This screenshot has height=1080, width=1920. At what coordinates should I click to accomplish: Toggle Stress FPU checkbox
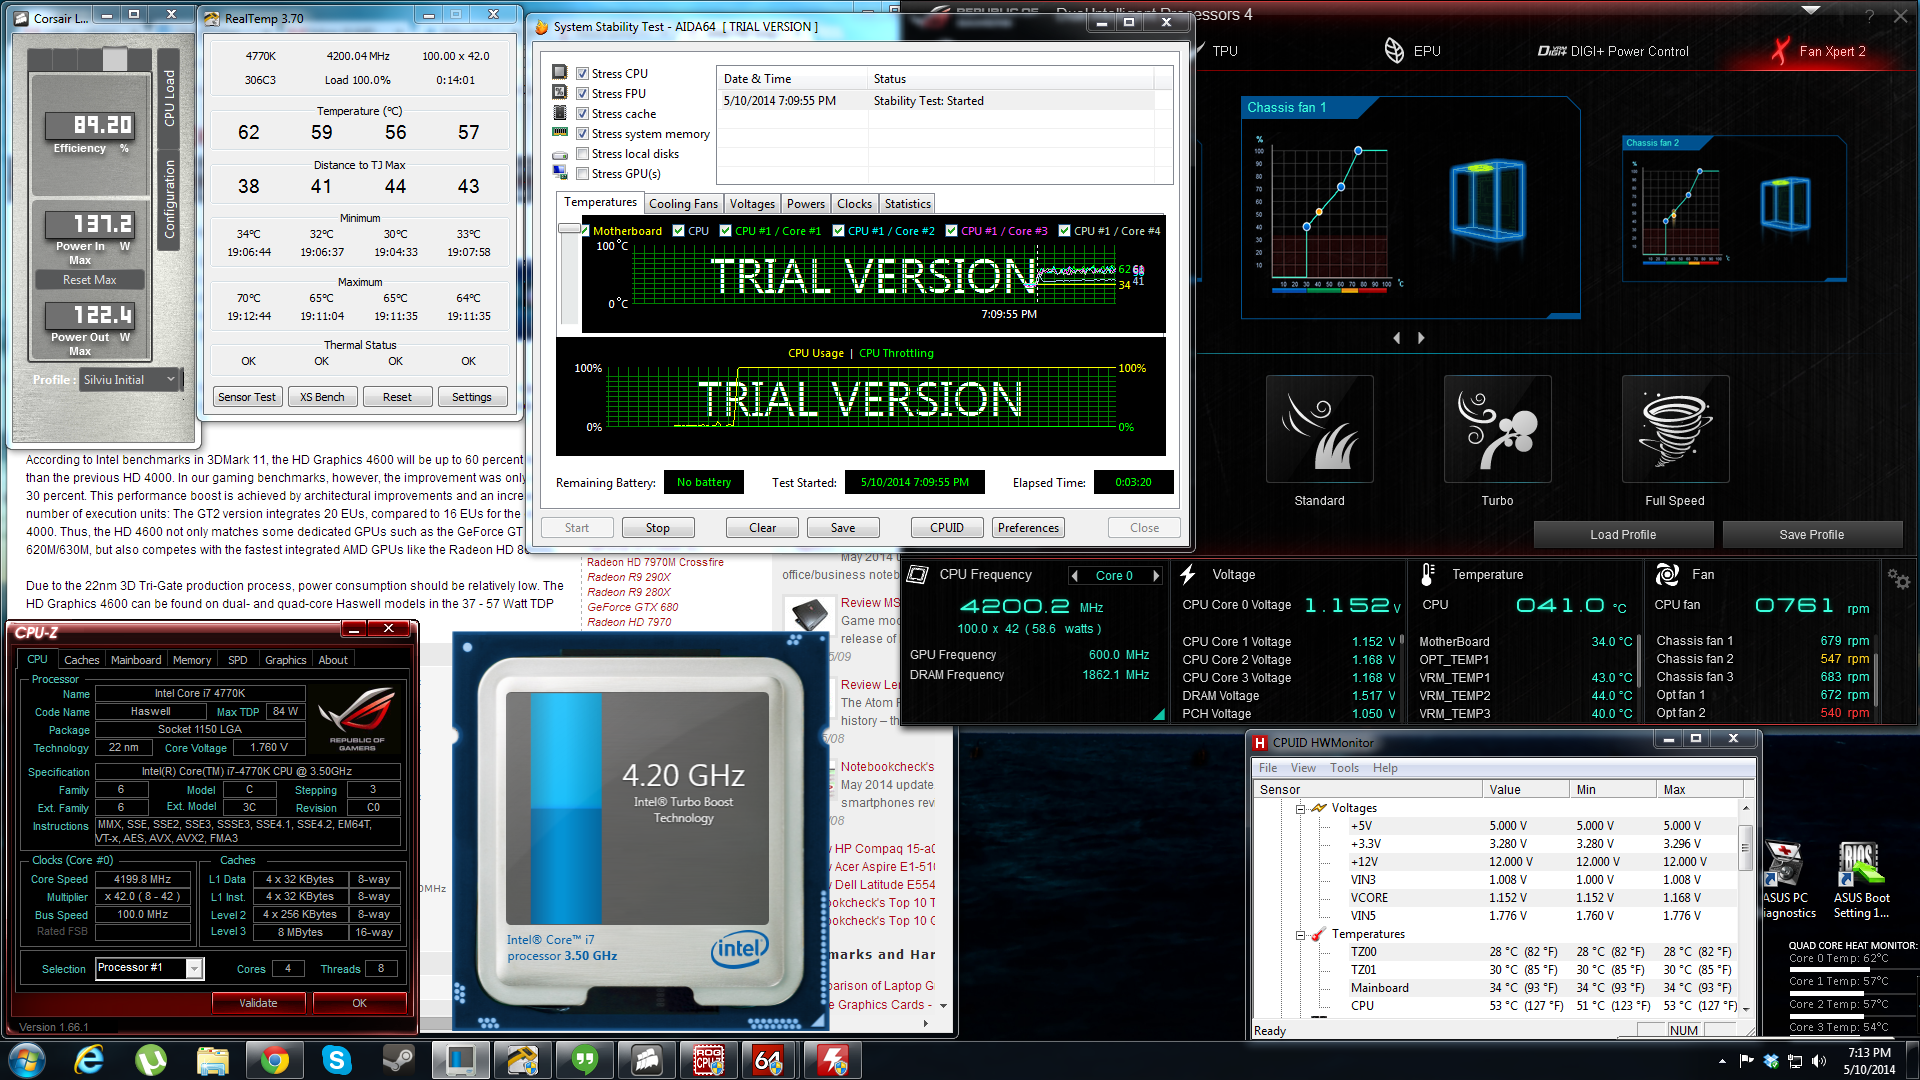(582, 93)
